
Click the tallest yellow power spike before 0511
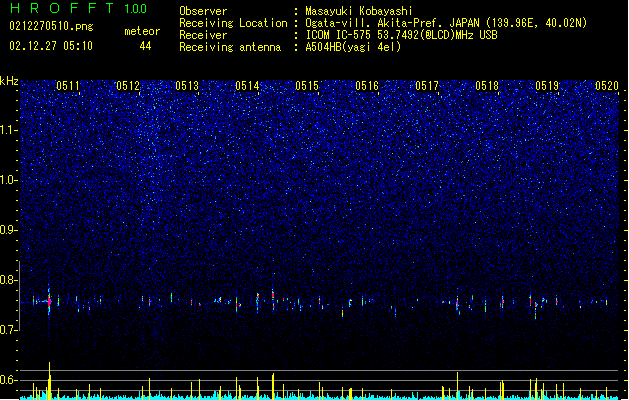tap(49, 380)
